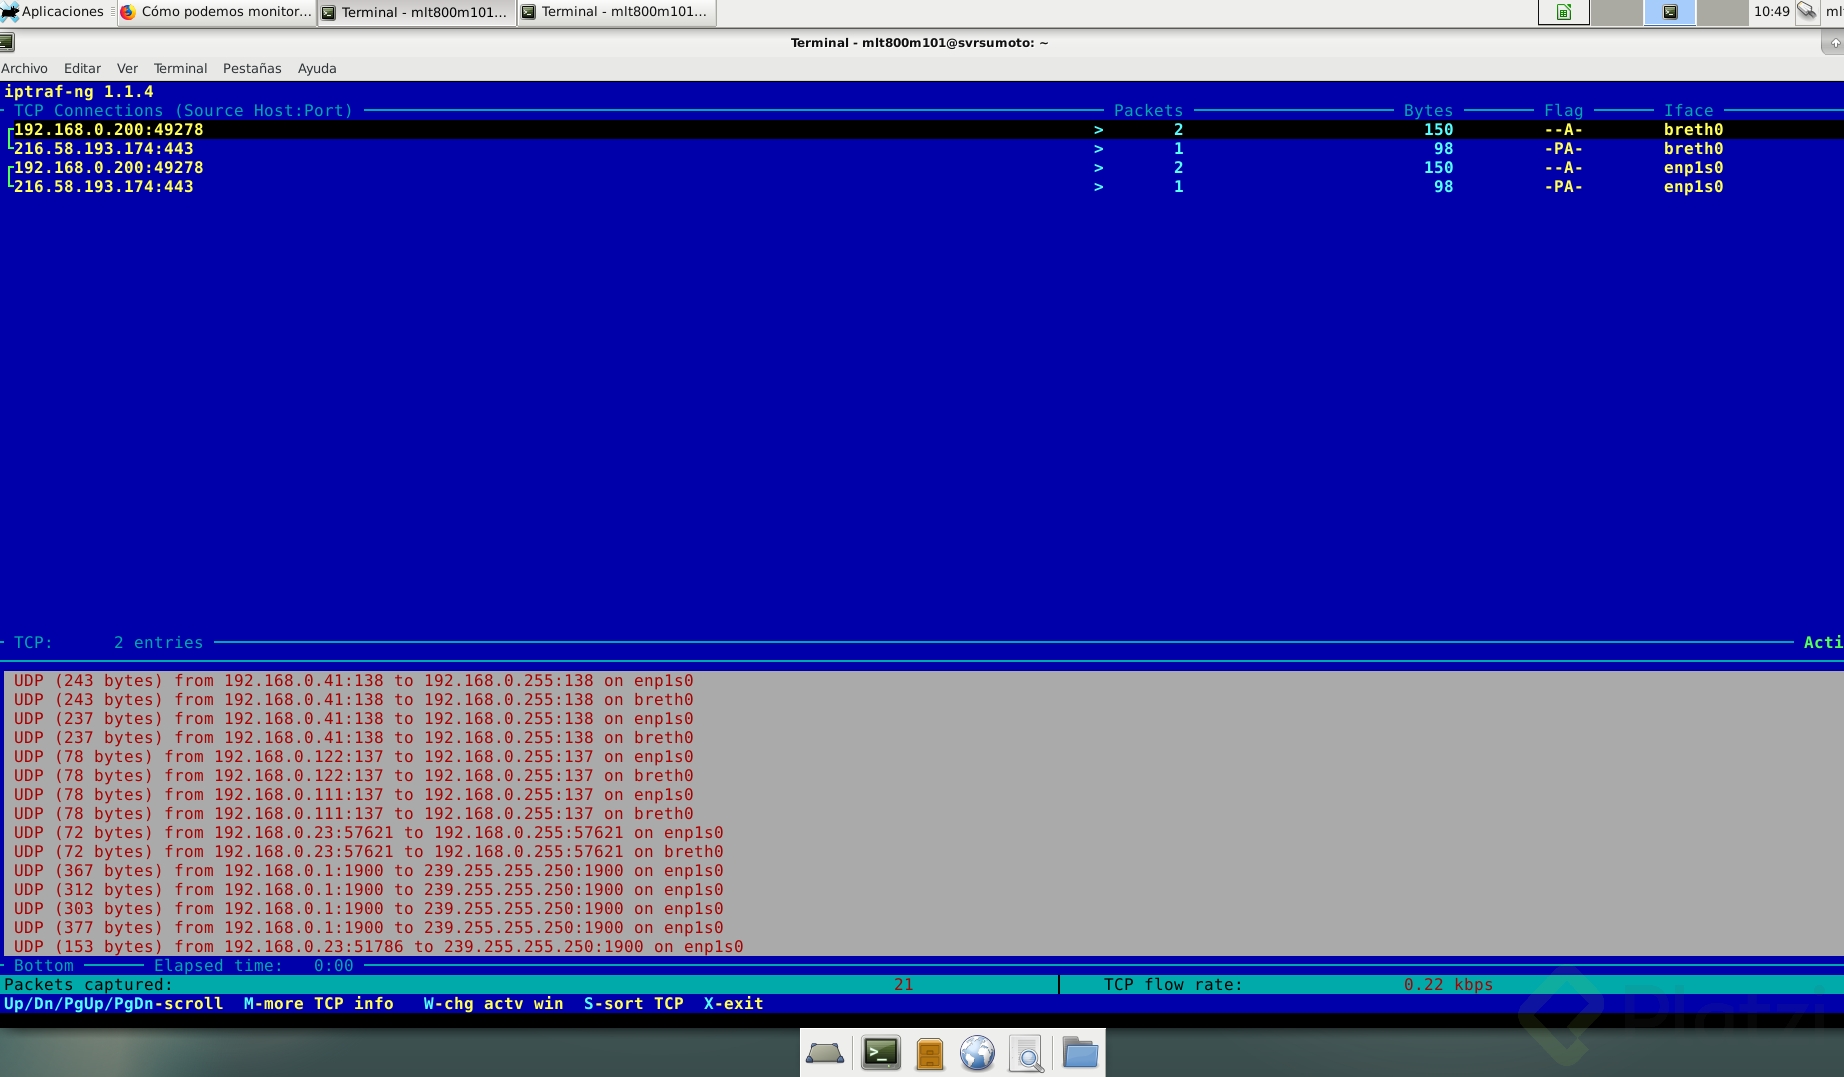Click the 'Bytes' column header

click(1428, 110)
